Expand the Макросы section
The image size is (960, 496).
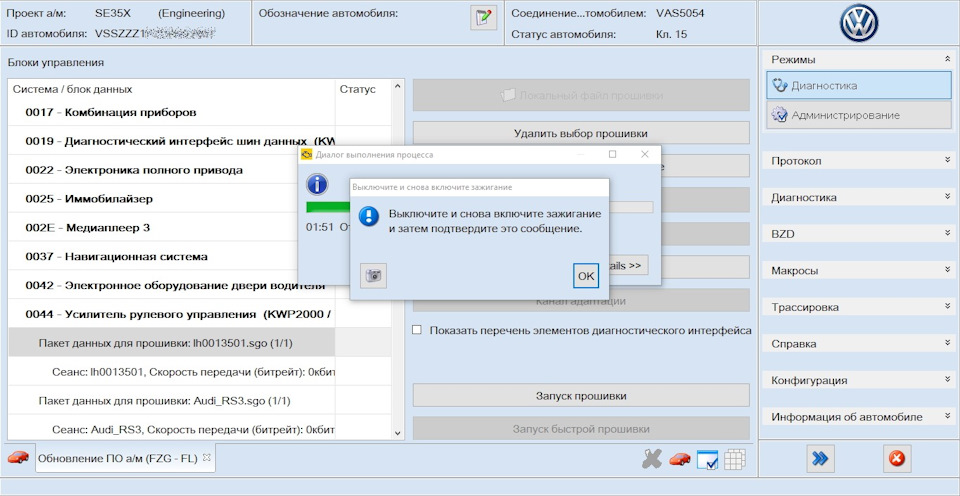947,270
